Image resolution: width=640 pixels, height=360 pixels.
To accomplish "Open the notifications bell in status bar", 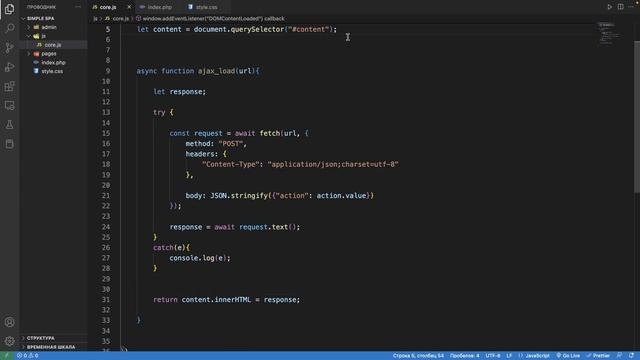I will pos(631,356).
